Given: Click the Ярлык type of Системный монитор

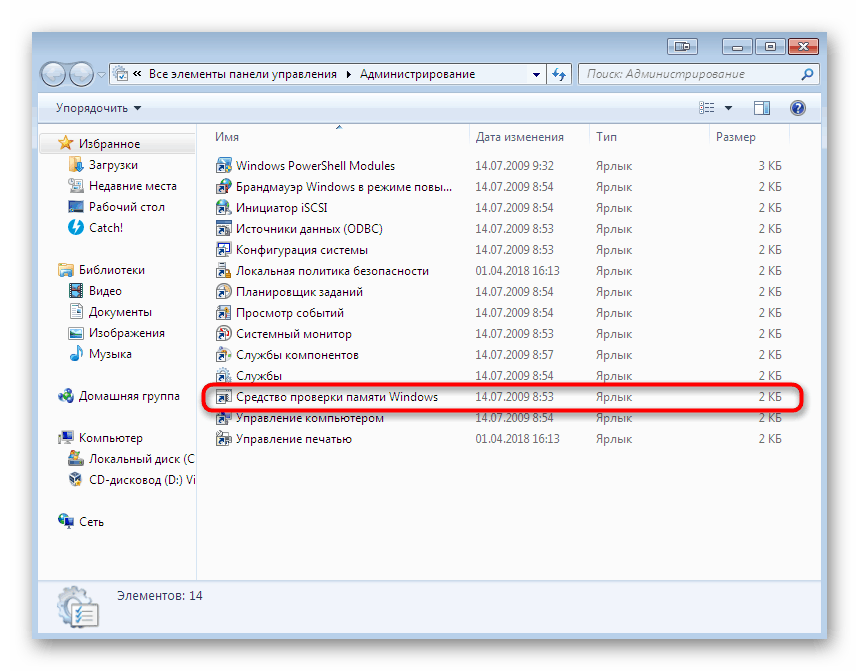Looking at the screenshot, I should point(614,334).
